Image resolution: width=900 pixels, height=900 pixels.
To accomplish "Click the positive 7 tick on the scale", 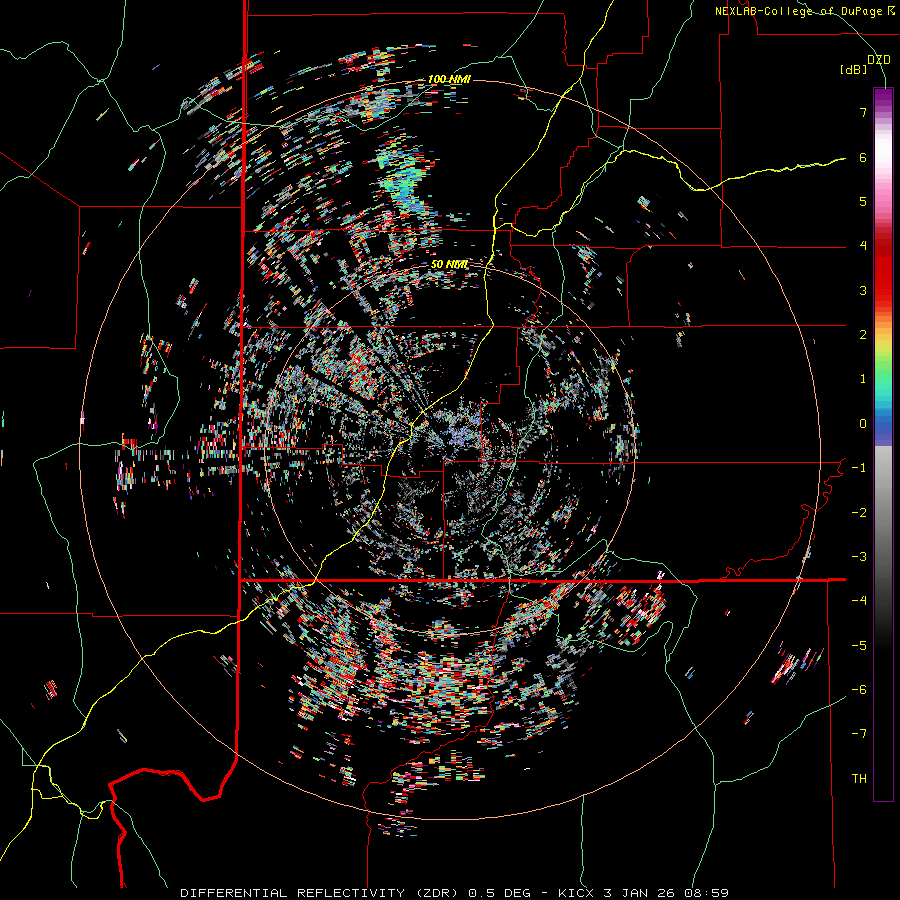I will [x=863, y=112].
